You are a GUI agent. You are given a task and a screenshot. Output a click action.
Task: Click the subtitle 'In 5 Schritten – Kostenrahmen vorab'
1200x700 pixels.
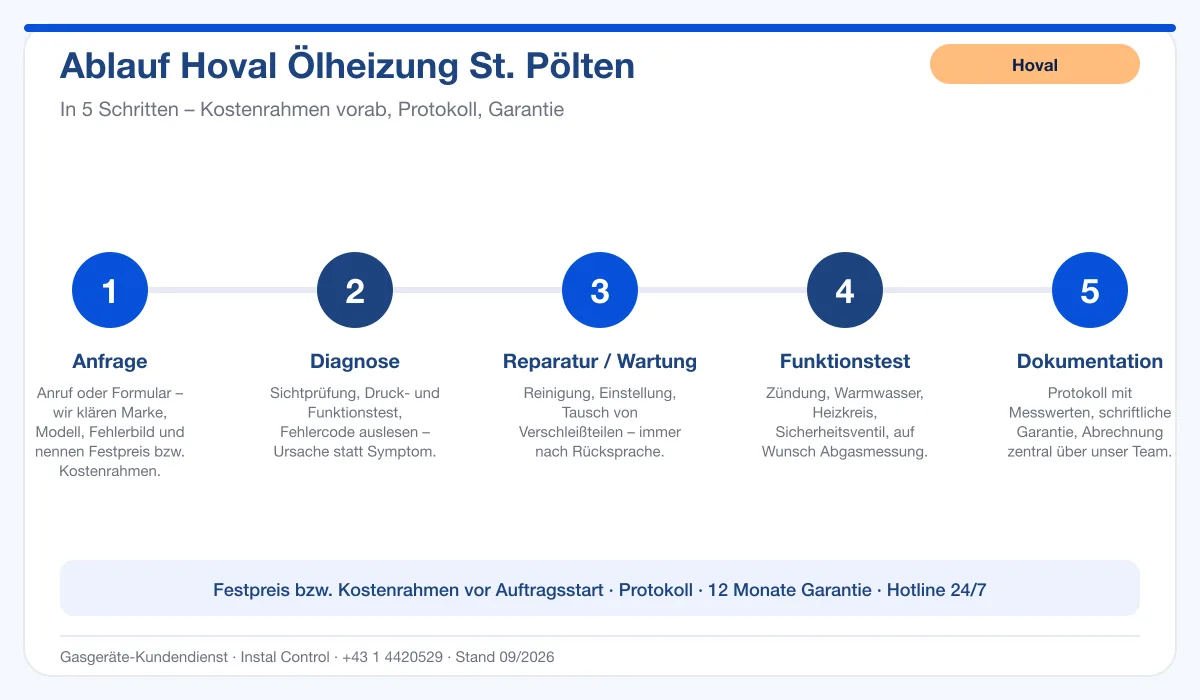[312, 110]
